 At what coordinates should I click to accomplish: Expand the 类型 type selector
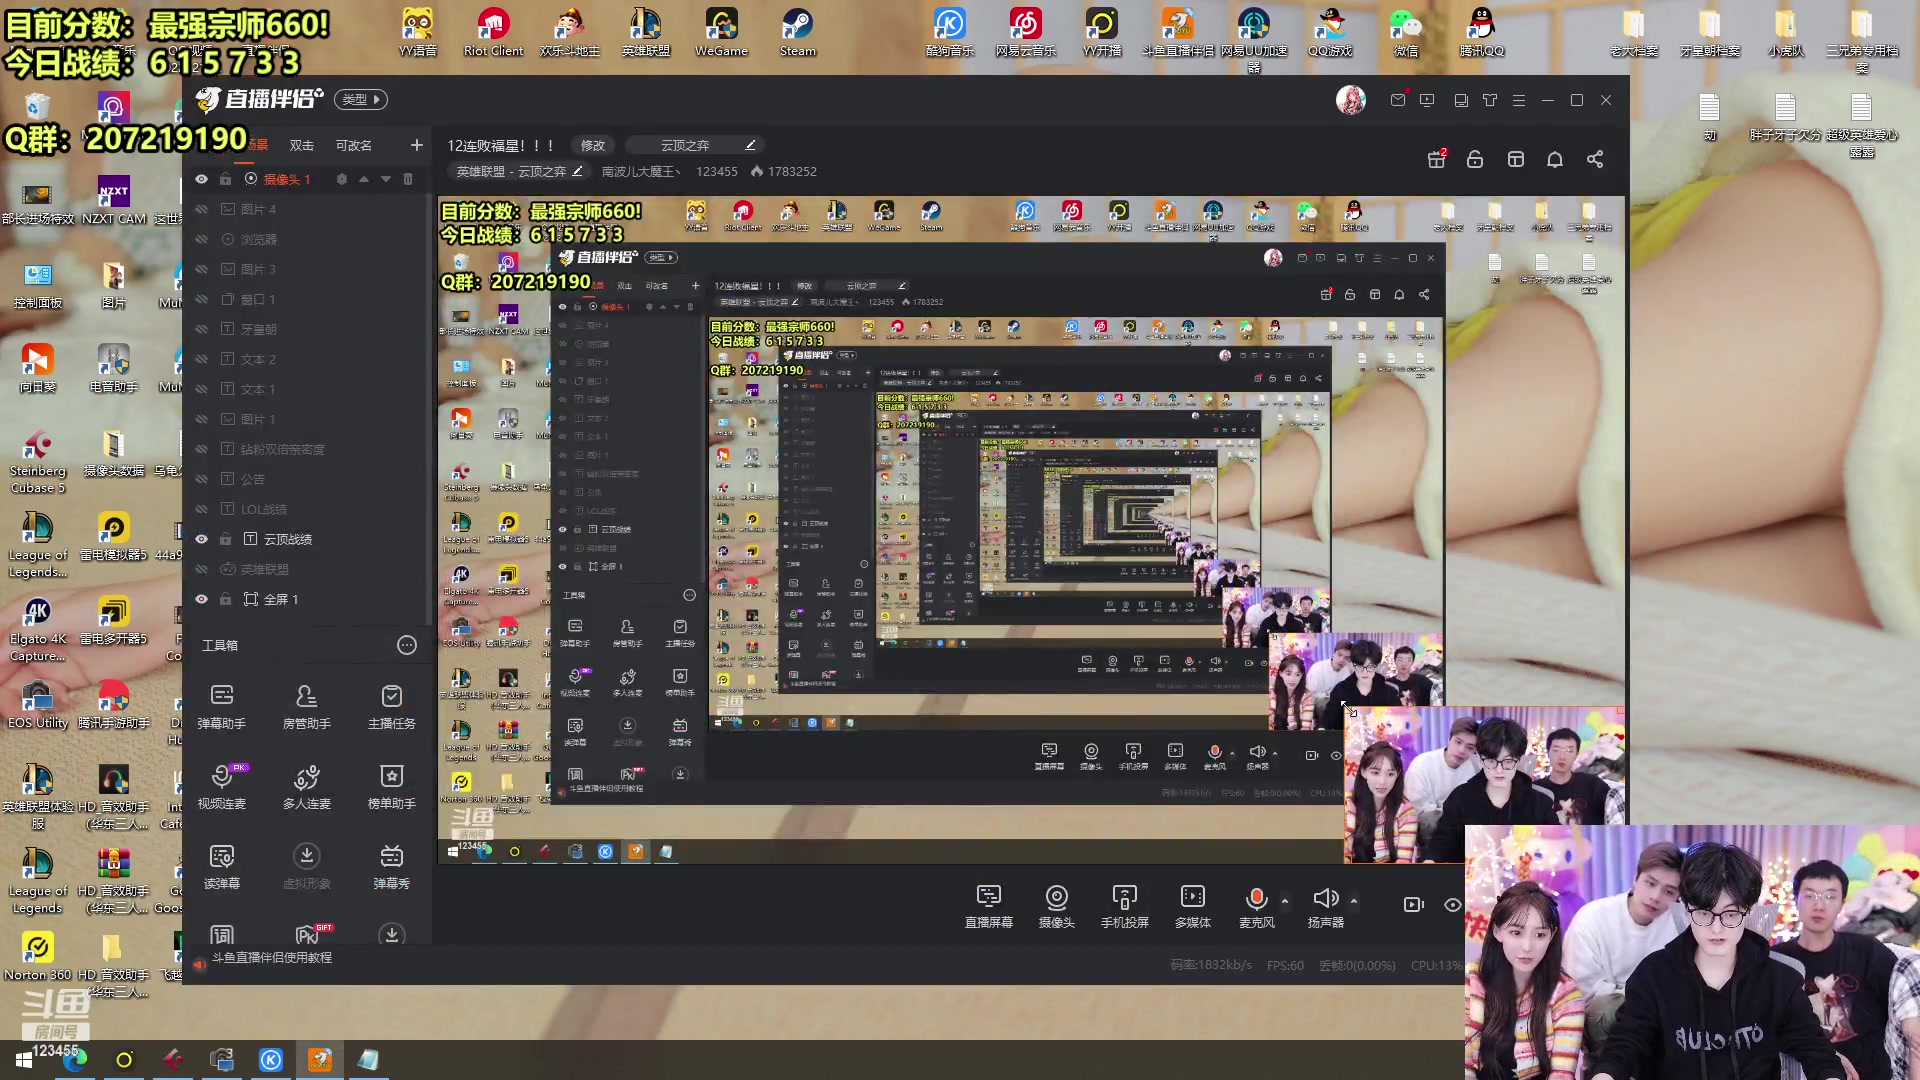[360, 99]
